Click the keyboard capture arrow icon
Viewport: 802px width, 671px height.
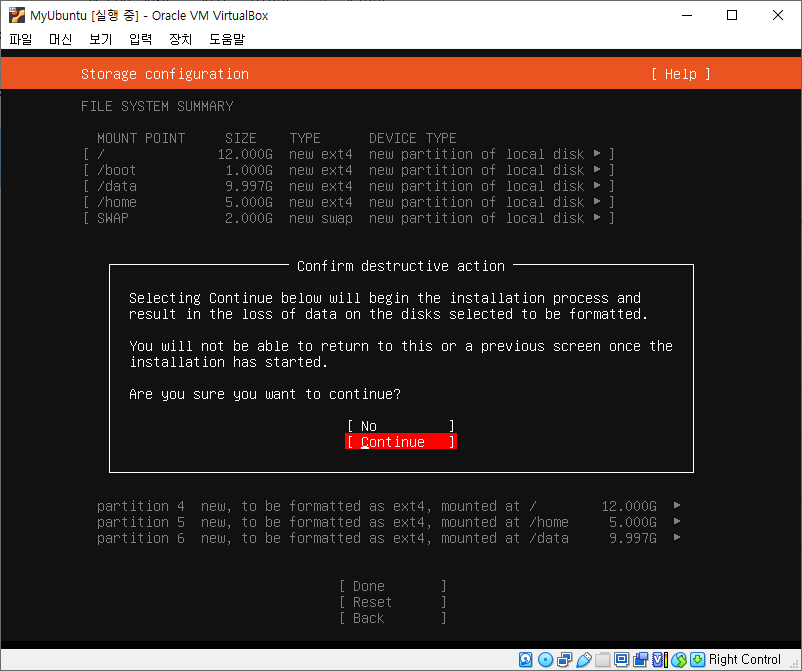(697, 660)
